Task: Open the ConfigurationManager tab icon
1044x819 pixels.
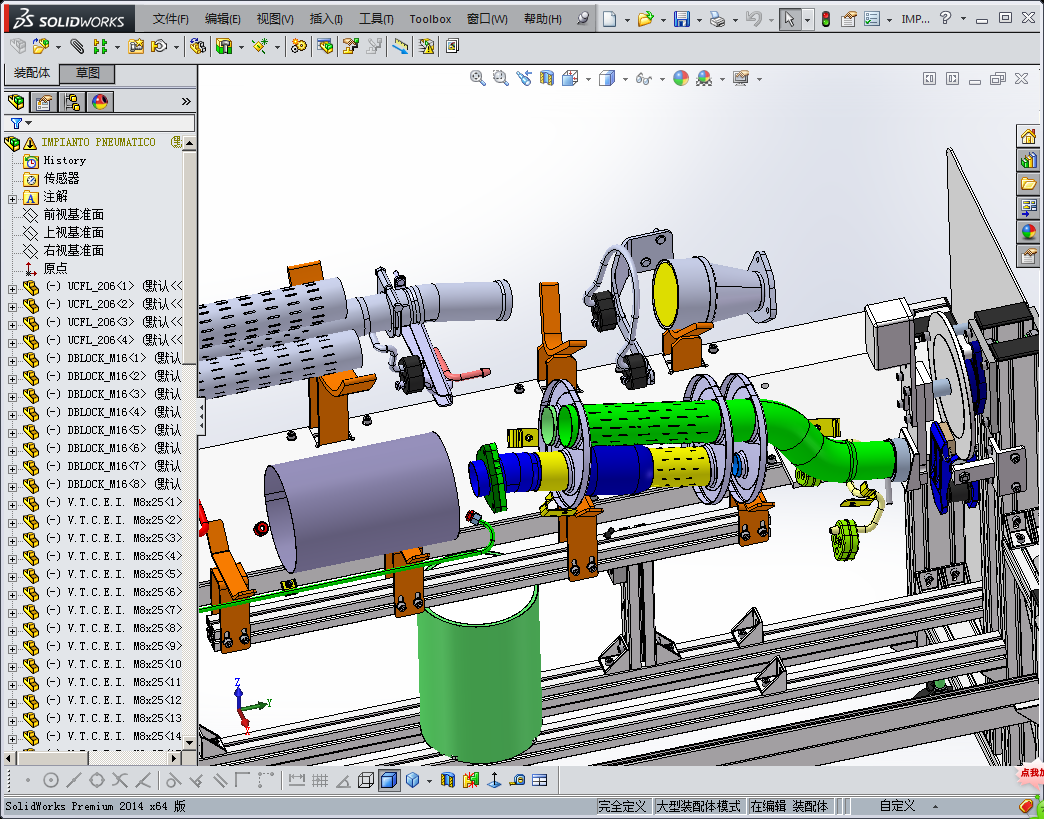Action: (x=72, y=102)
